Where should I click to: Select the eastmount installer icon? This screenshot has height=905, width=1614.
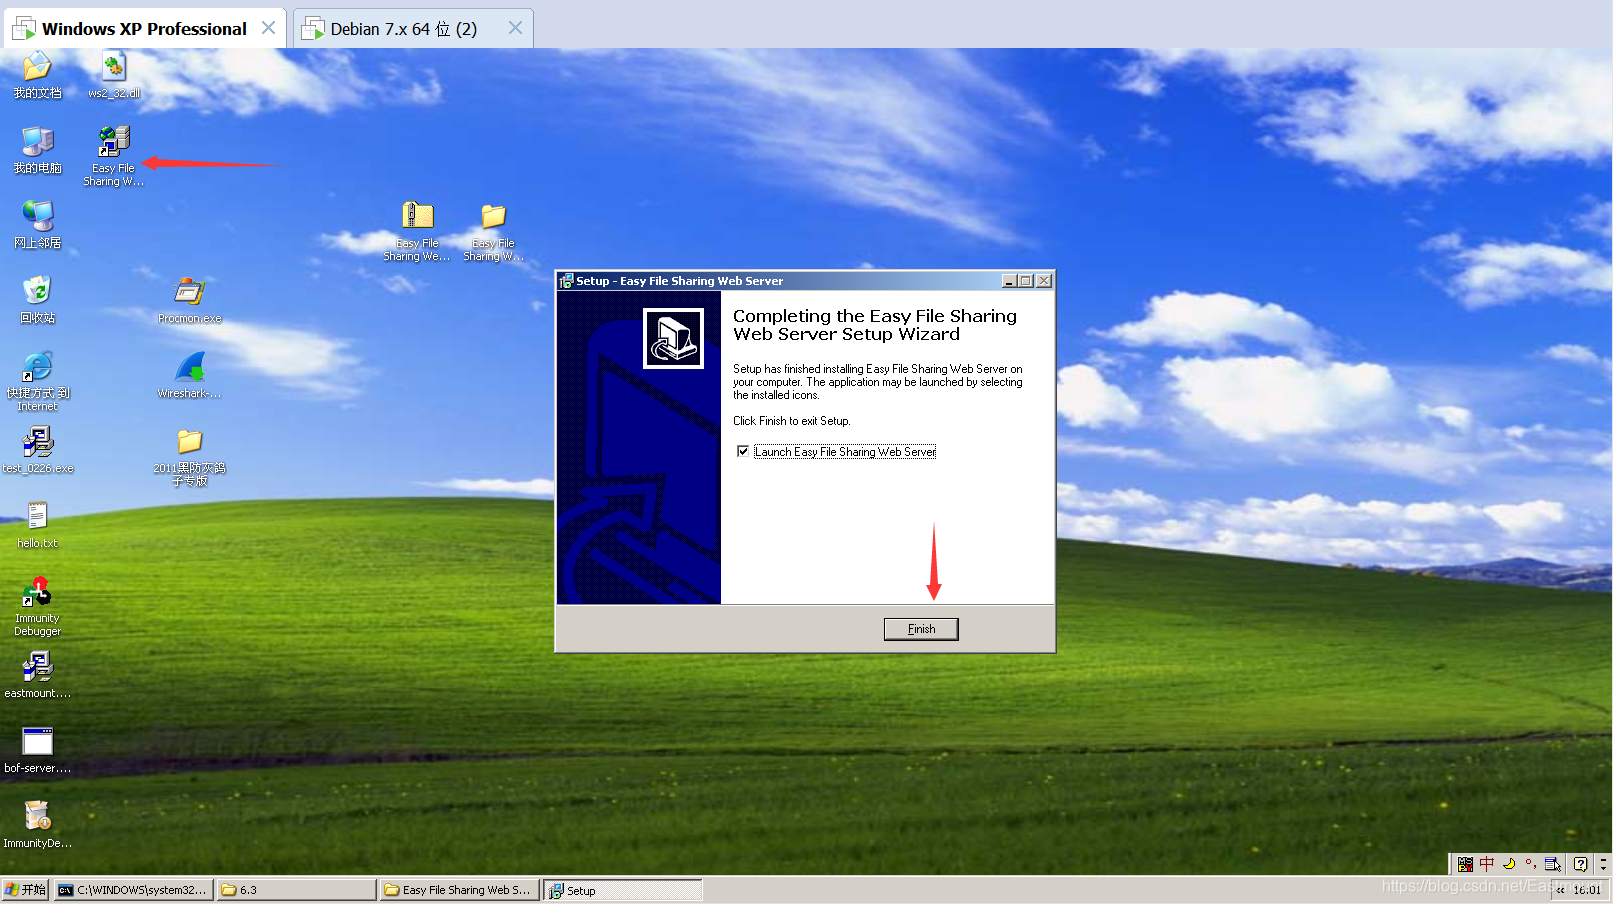(x=37, y=675)
